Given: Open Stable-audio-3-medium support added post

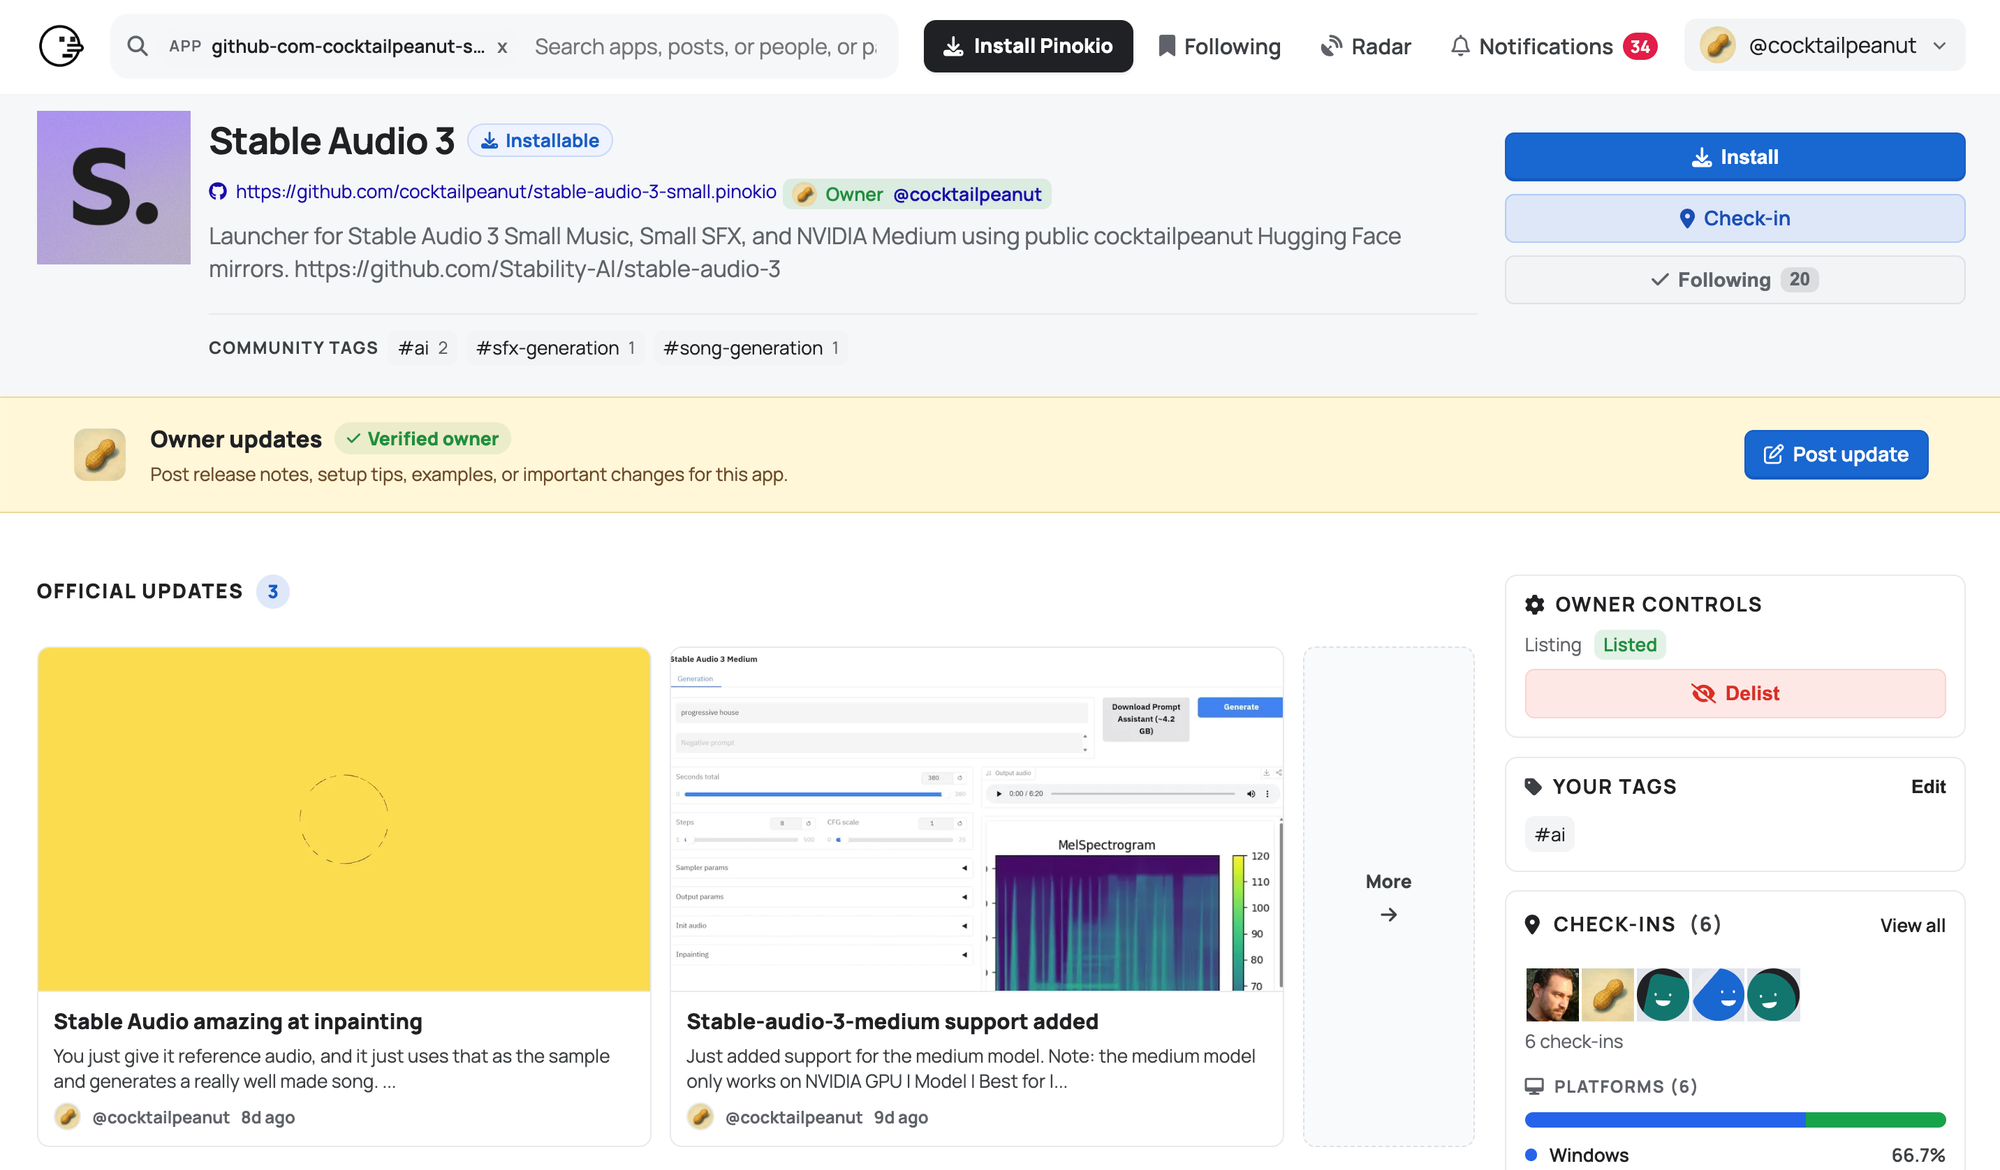Looking at the screenshot, I should coord(892,1021).
